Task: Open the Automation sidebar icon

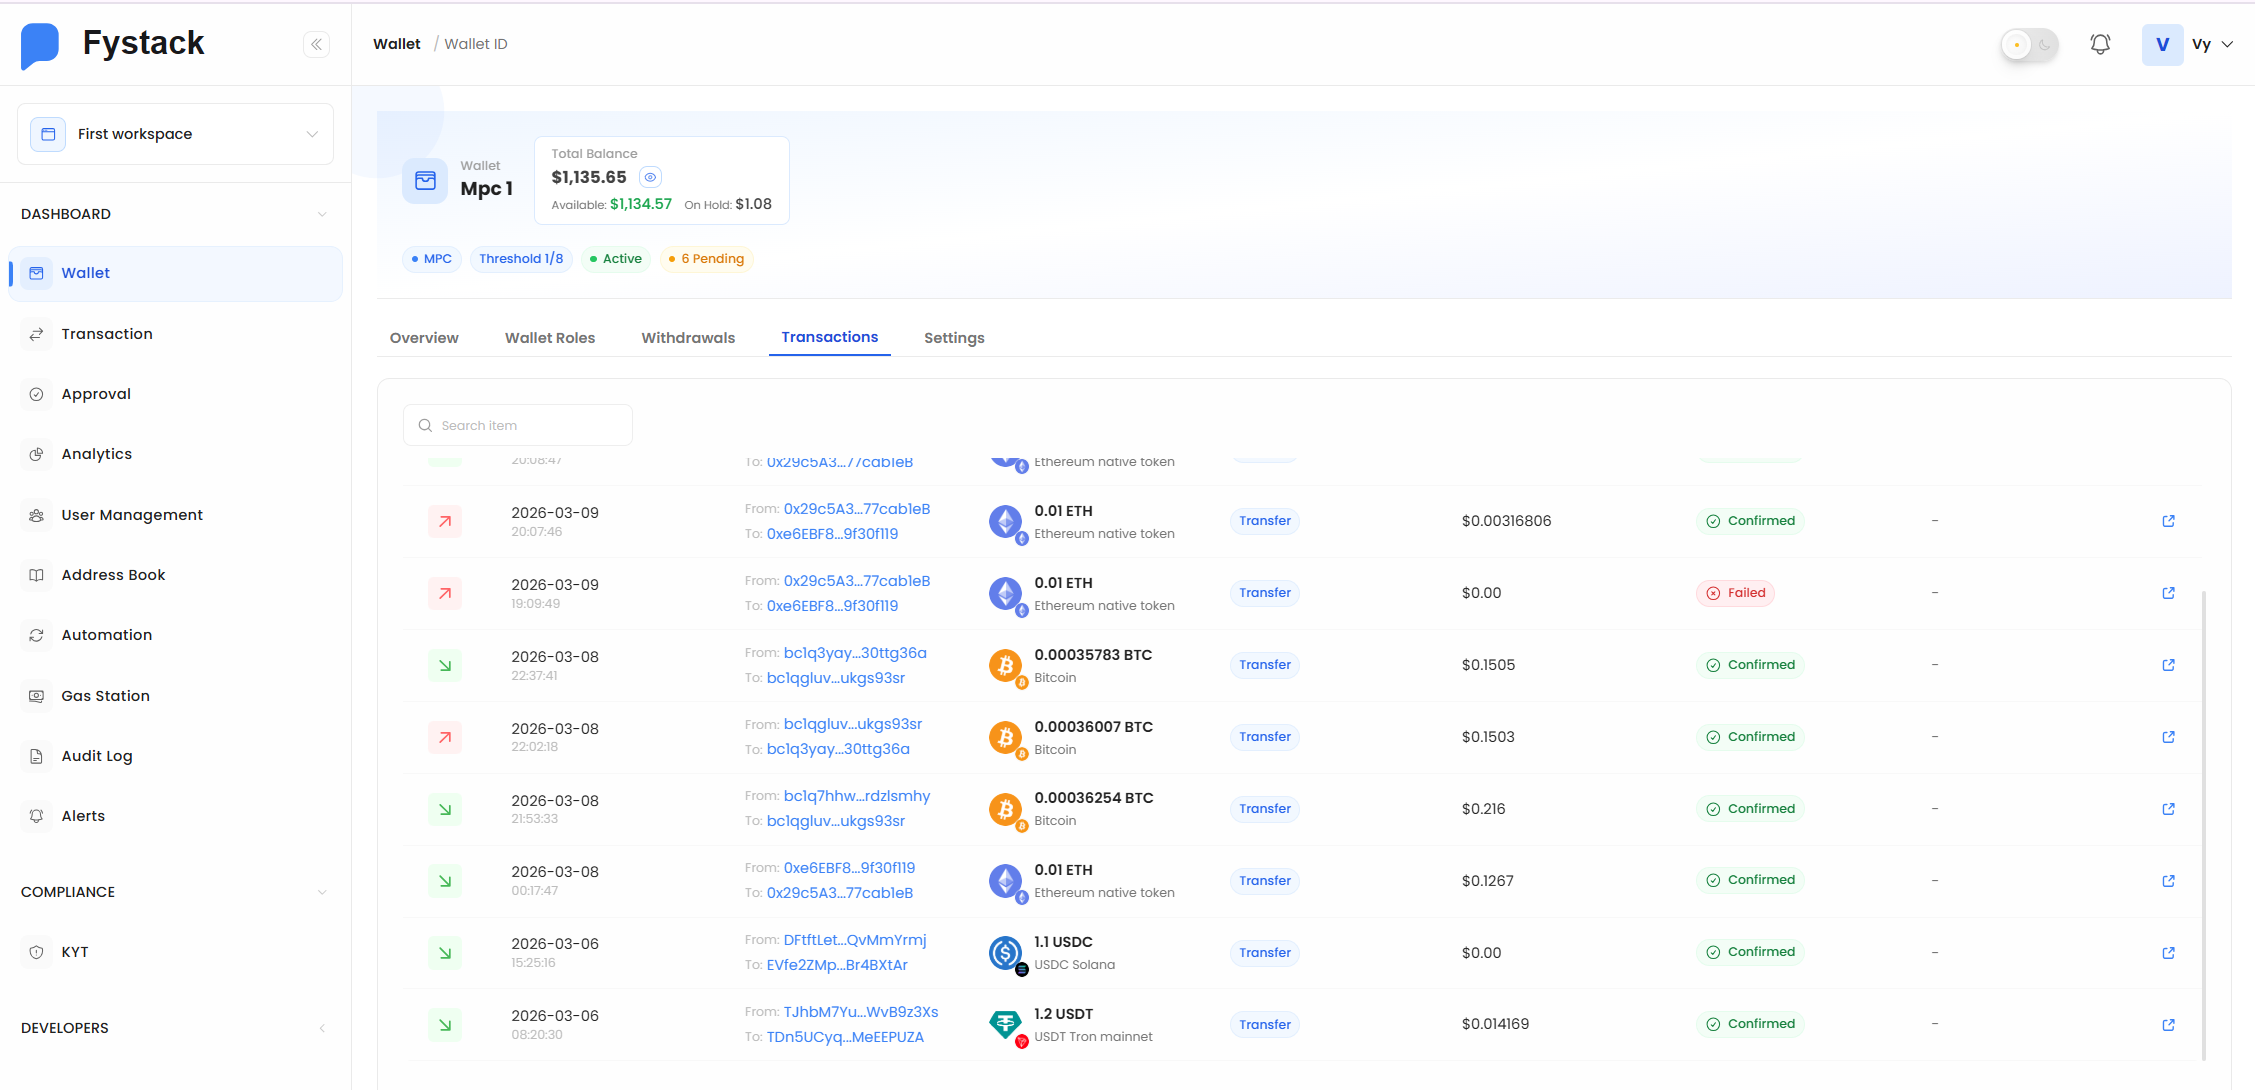Action: pos(37,634)
